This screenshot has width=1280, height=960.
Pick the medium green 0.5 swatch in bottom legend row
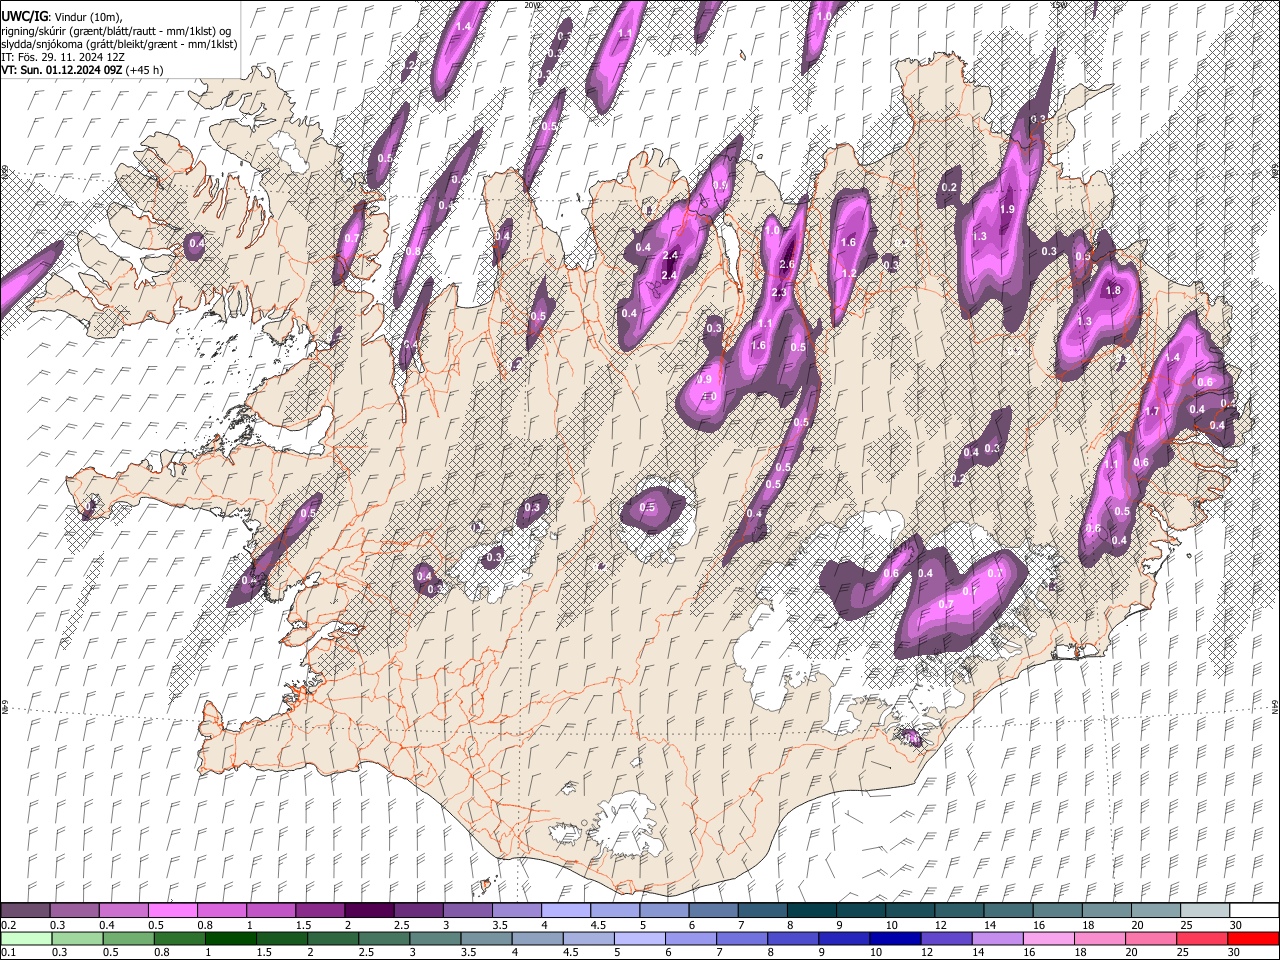pos(128,939)
